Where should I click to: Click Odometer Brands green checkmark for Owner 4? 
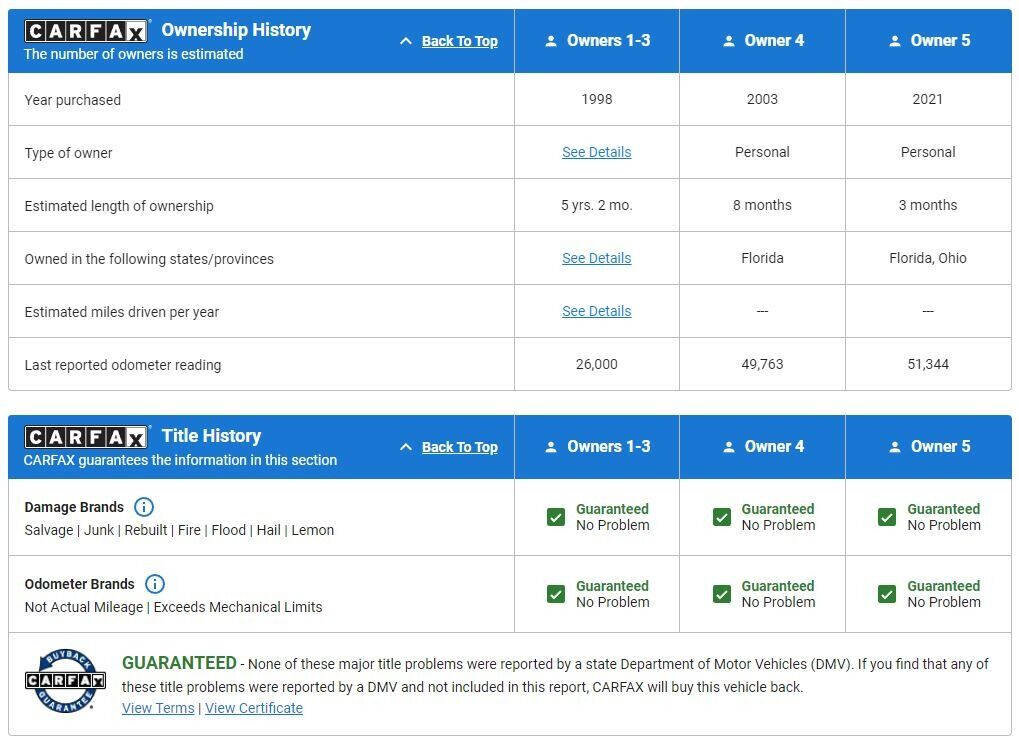coord(722,594)
